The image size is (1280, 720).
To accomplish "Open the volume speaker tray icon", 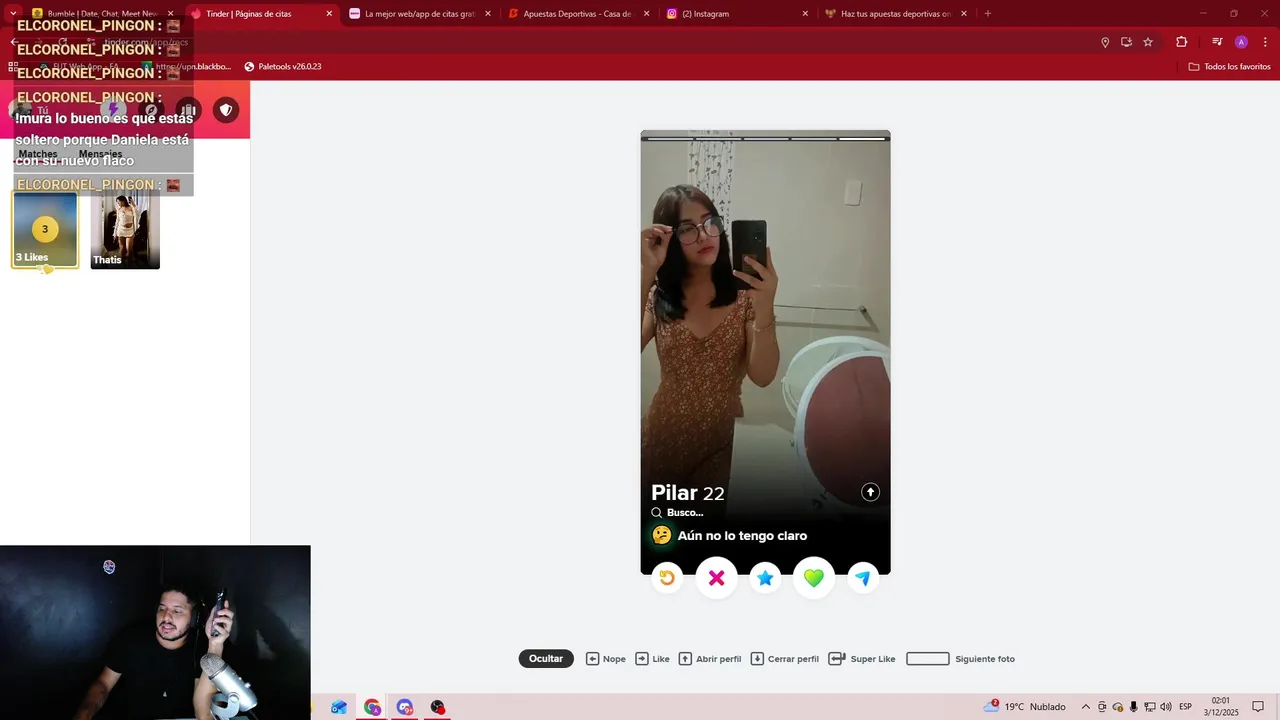I will pos(1166,707).
